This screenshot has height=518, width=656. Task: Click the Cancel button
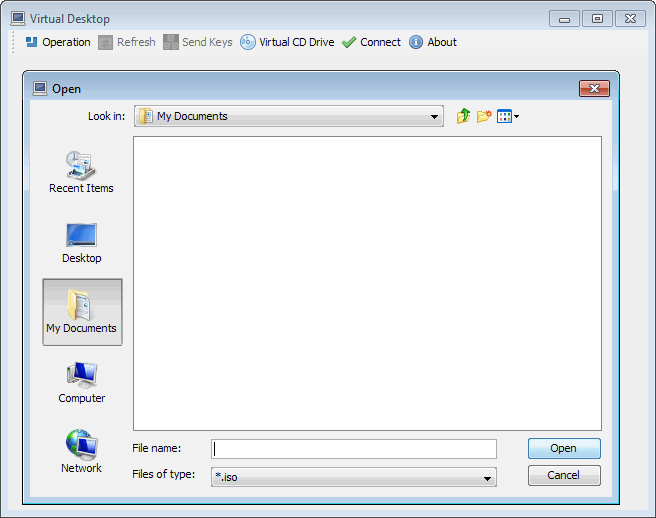click(564, 475)
